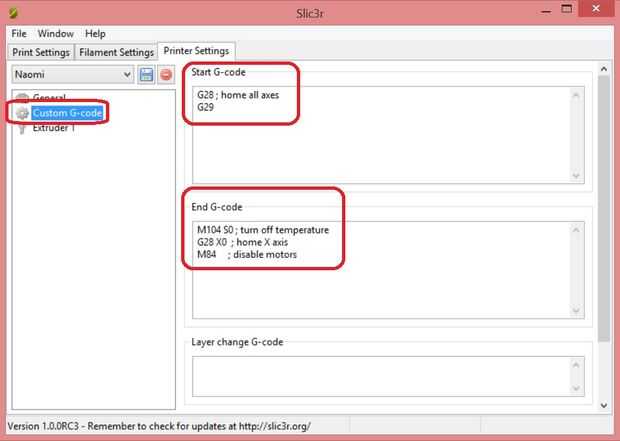Screen dimensions: 620x441
Task: Click the version status bar text
Action: 159,426
